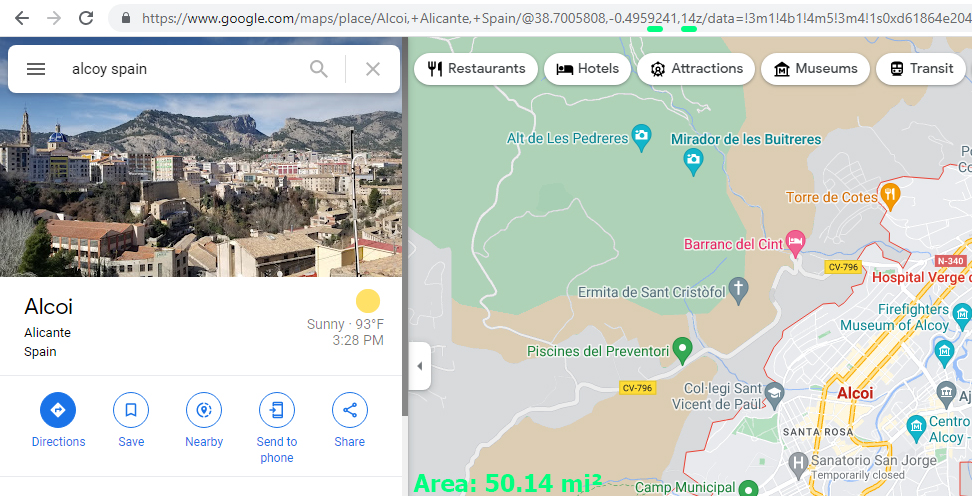Image resolution: width=972 pixels, height=496 pixels.
Task: Select the Hotels filter chip
Action: [x=587, y=69]
